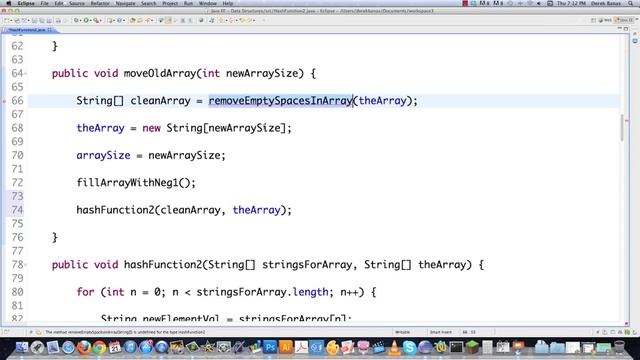Open Finder from the dock
Screen dimensions: 640x360
coord(22,347)
